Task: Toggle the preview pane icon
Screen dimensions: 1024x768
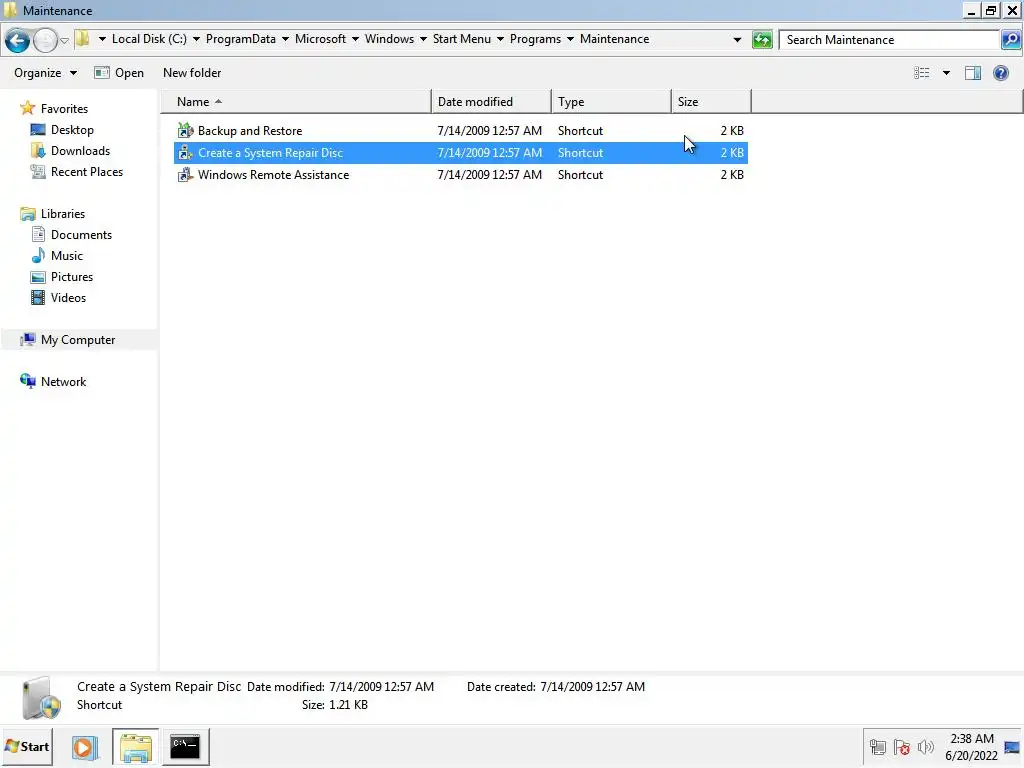Action: [973, 73]
